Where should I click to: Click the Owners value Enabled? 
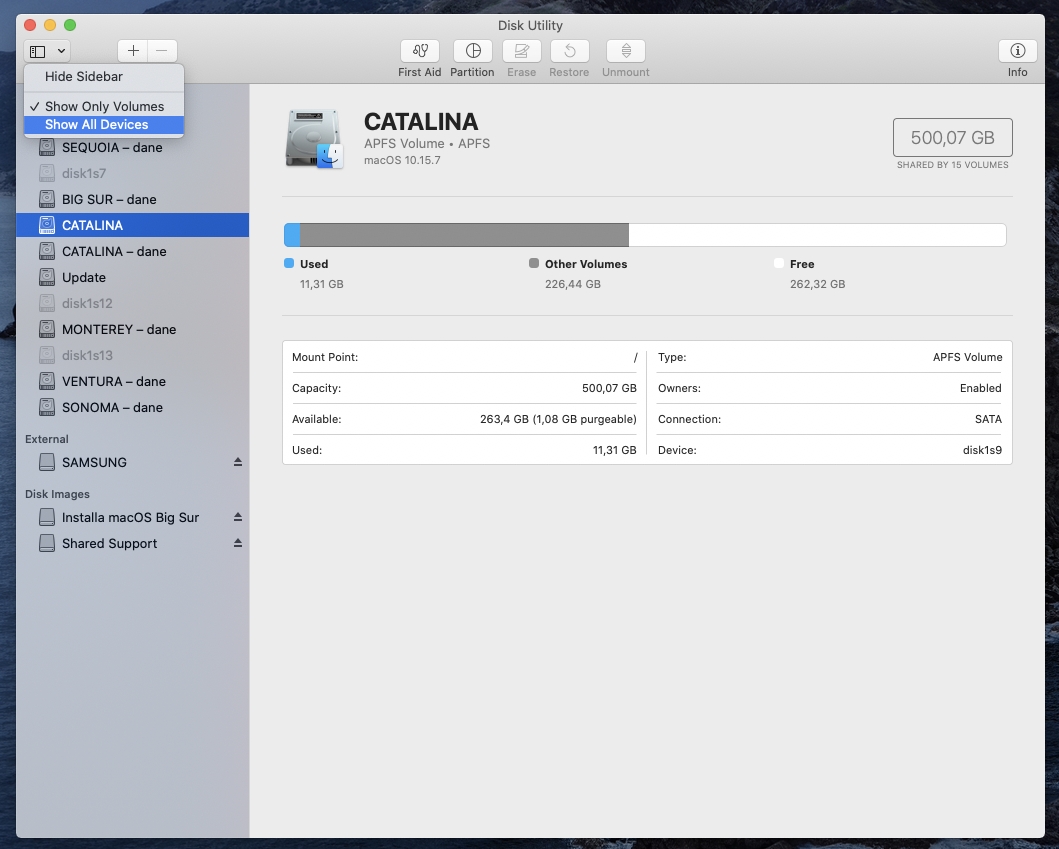coord(981,388)
